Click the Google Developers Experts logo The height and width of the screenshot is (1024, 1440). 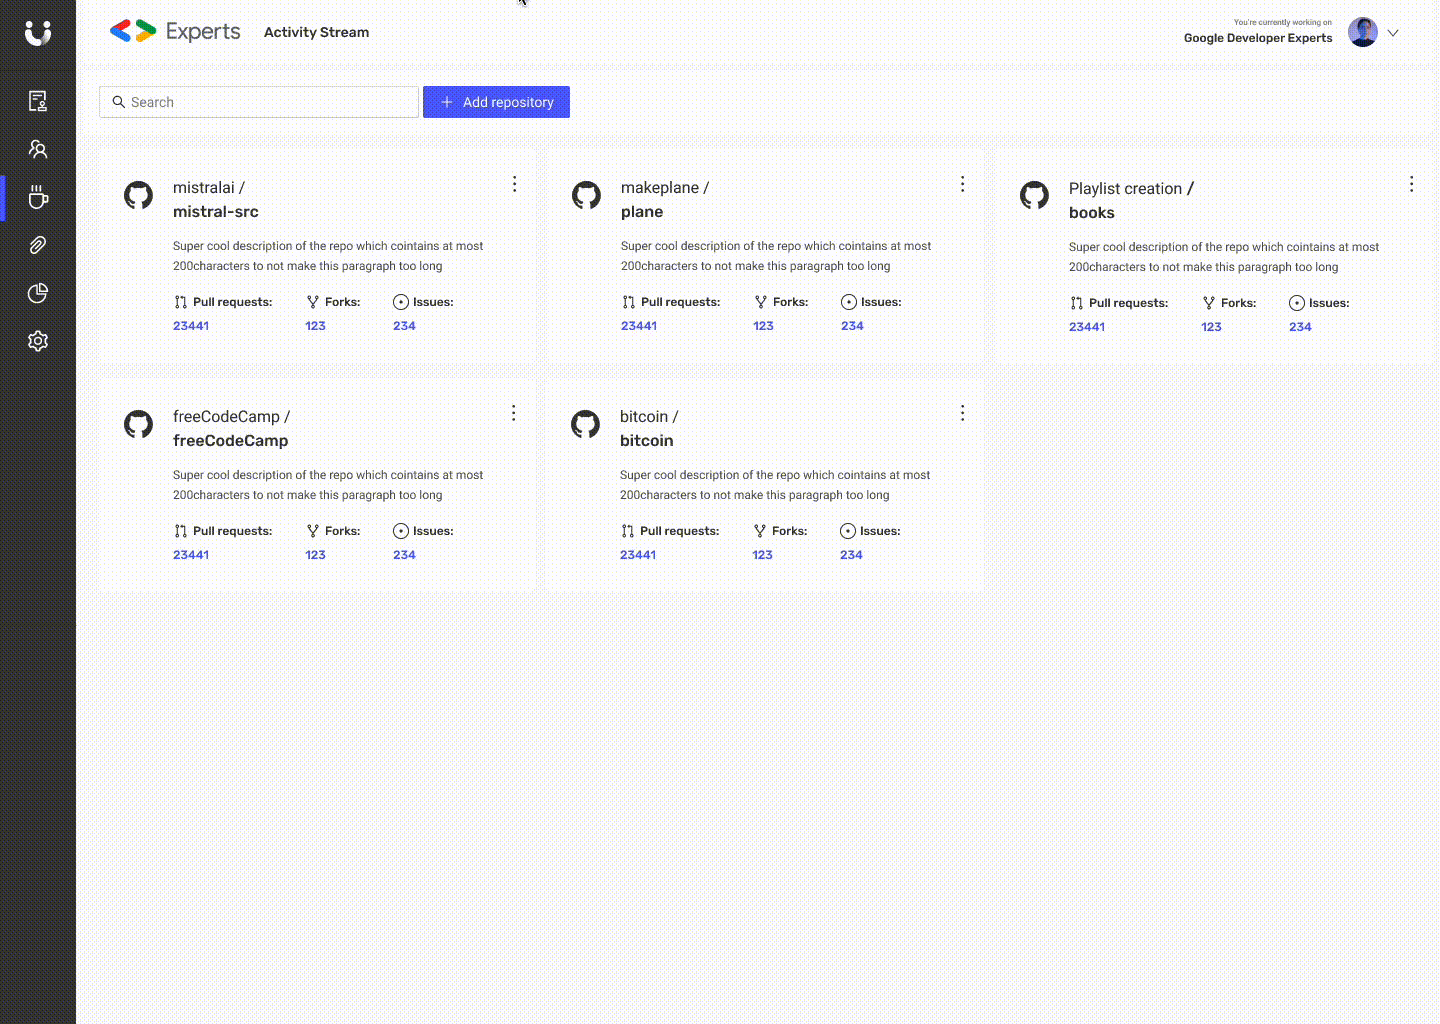pos(175,32)
